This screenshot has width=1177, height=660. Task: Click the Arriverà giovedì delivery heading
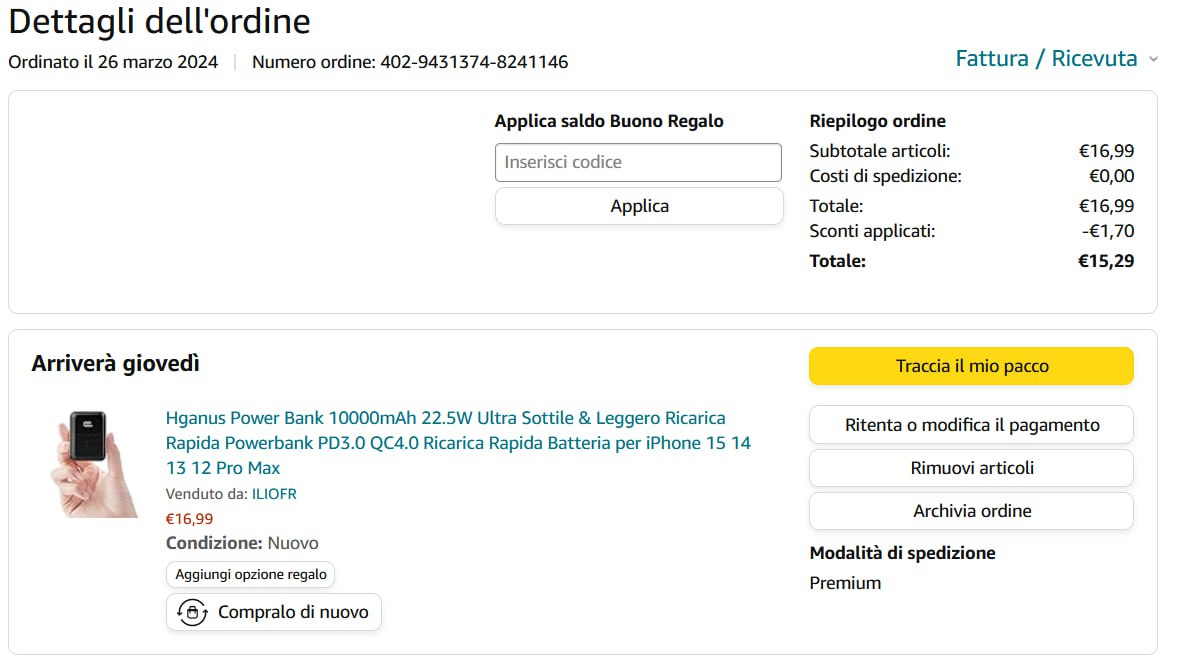pos(116,364)
